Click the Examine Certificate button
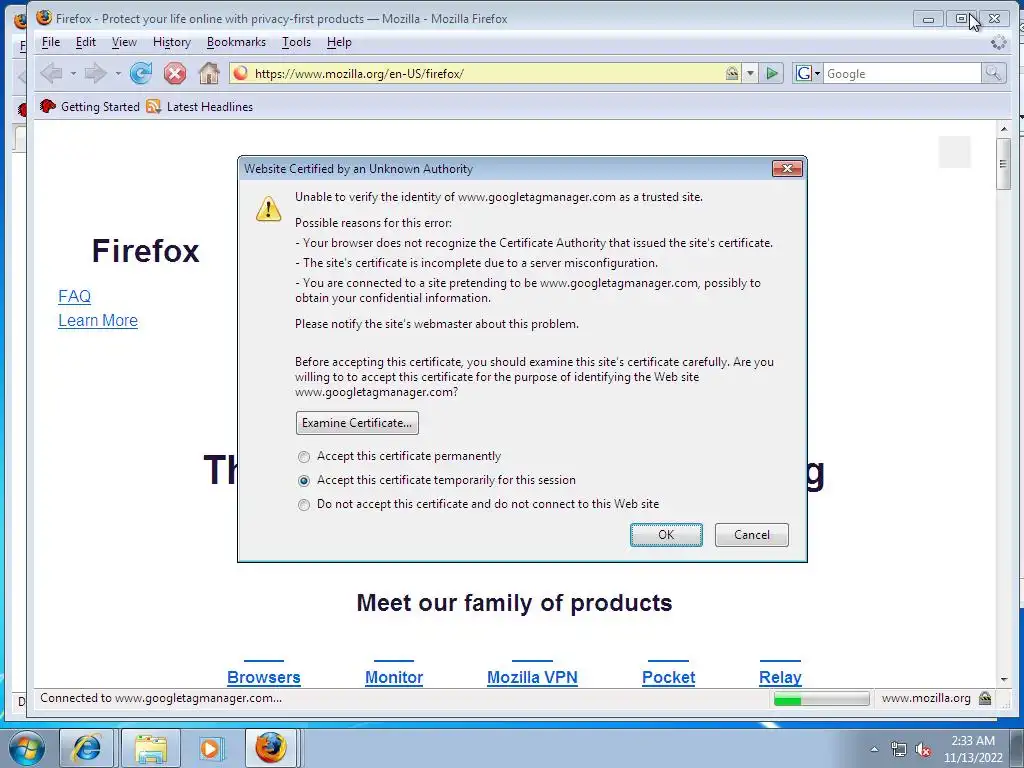This screenshot has width=1024, height=768. pyautogui.click(x=357, y=423)
